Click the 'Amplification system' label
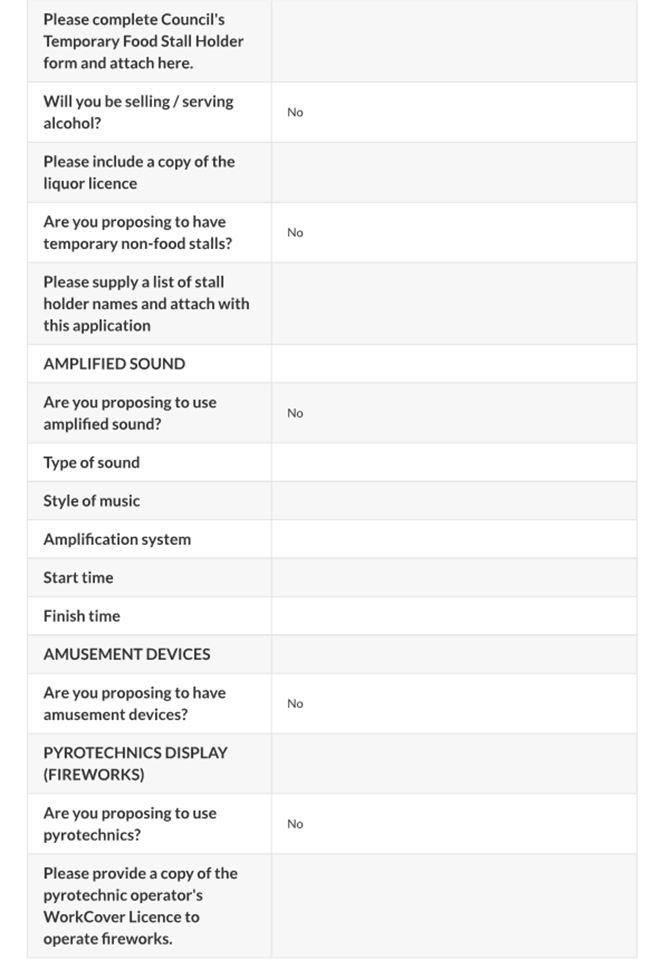 tap(117, 539)
